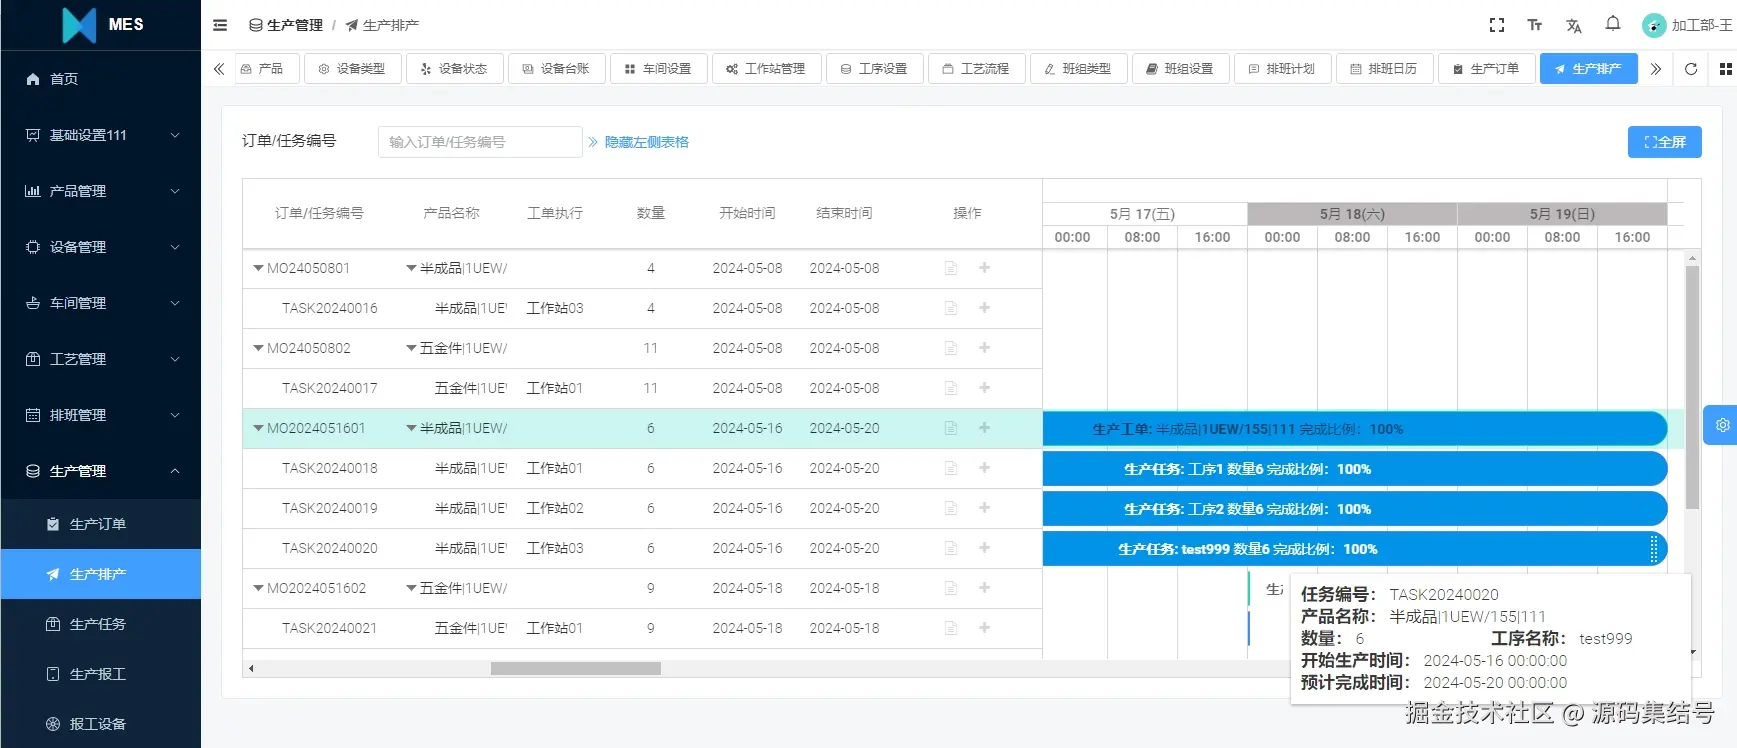
Task: Click the Gantt vertical scrollbar thumb
Action: 1692,388
